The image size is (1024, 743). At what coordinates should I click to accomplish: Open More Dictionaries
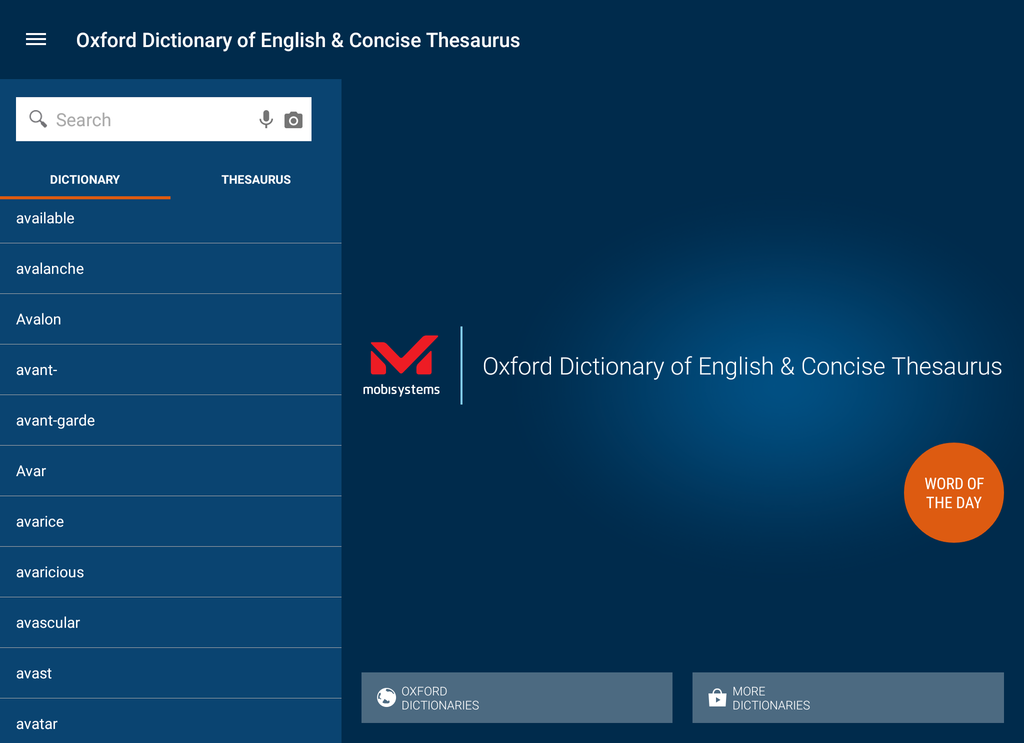point(847,697)
